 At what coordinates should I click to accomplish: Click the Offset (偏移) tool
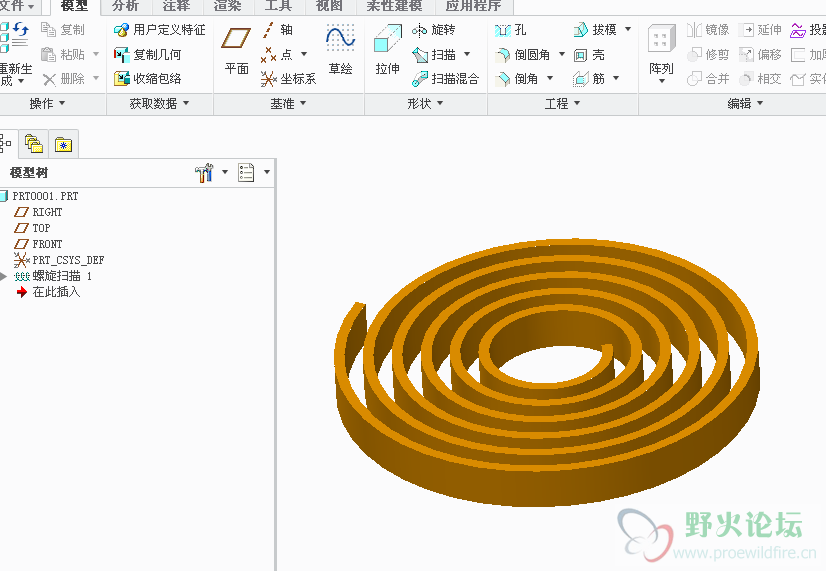[760, 54]
